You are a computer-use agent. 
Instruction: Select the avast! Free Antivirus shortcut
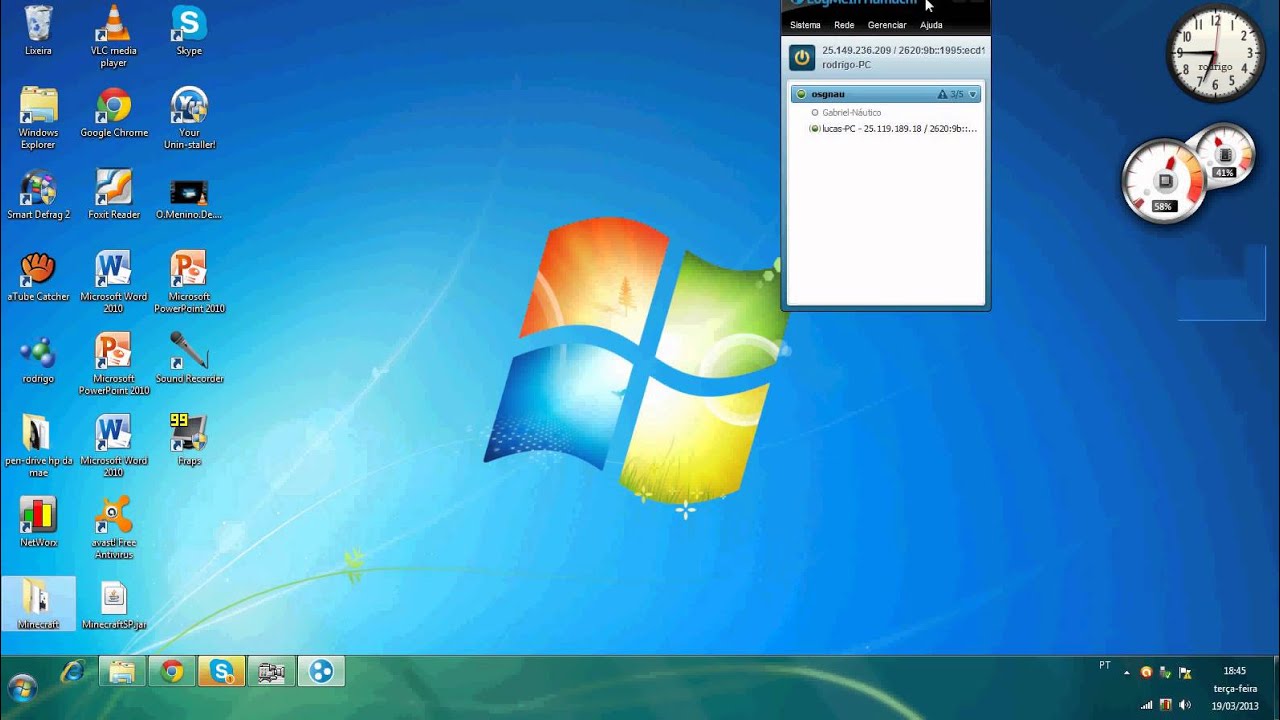(x=114, y=528)
